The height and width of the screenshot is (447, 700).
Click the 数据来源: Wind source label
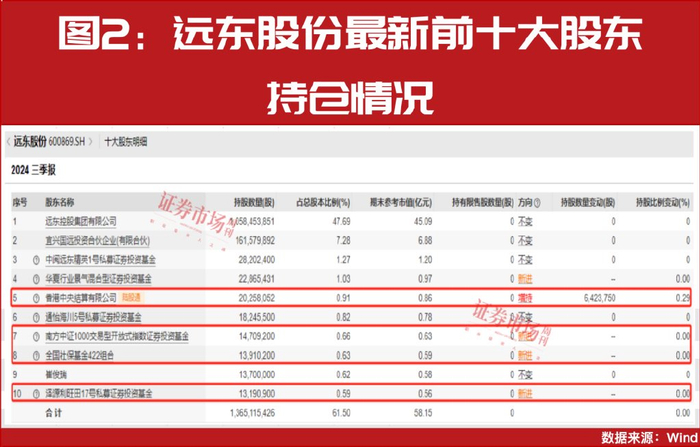point(649,437)
